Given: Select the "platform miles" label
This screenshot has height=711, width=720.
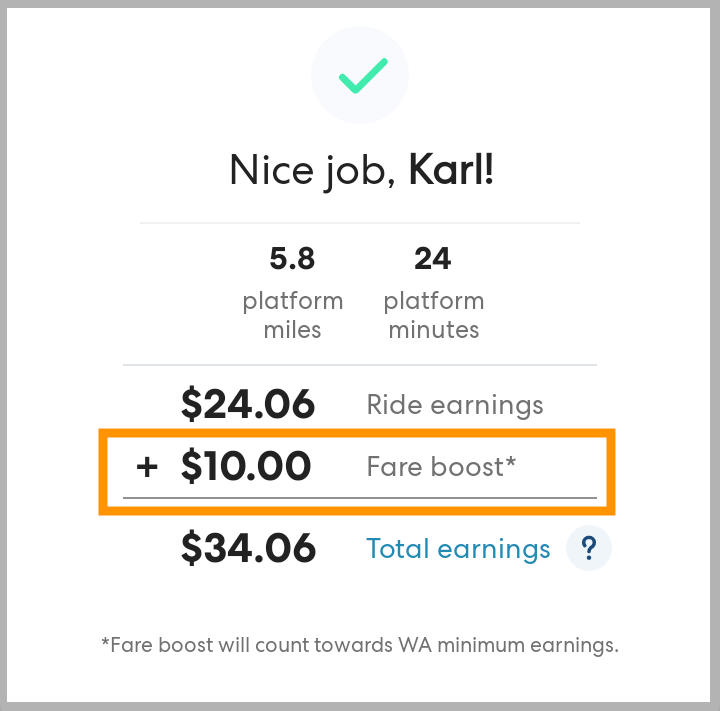Looking at the screenshot, I should [292, 315].
